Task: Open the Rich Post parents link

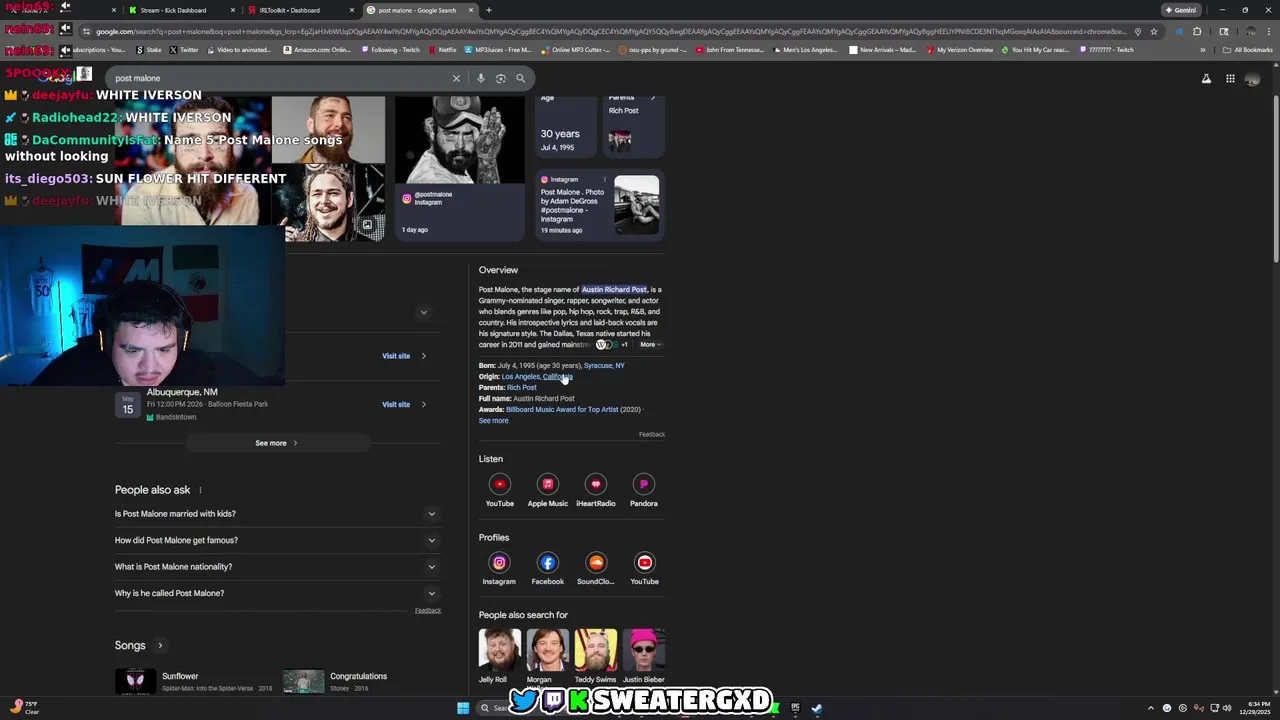Action: pos(521,388)
